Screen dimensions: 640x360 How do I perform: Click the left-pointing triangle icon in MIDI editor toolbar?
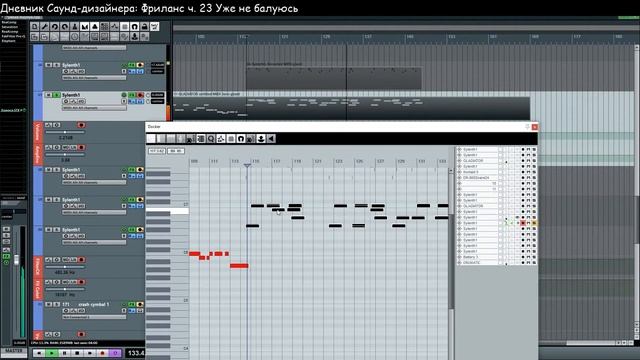point(271,139)
